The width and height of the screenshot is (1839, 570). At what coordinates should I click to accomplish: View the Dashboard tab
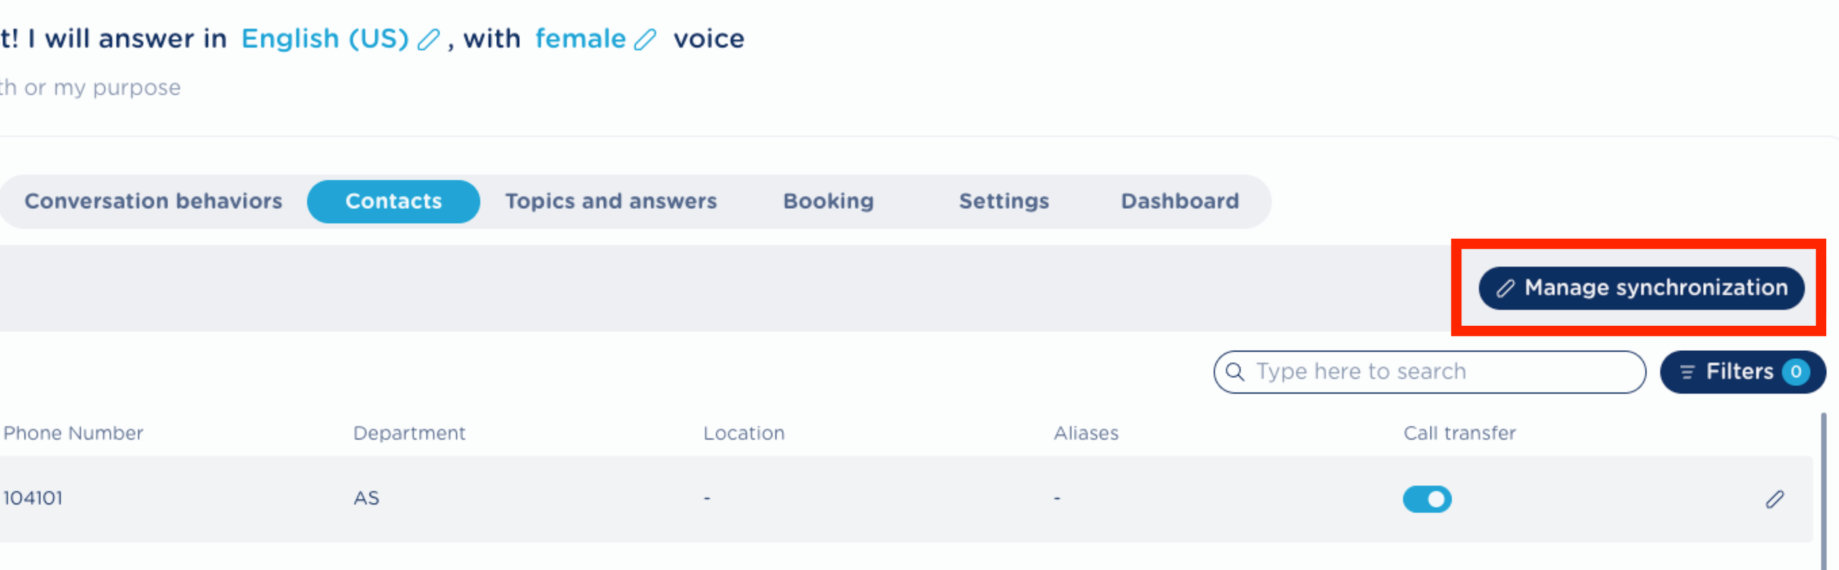click(1179, 201)
